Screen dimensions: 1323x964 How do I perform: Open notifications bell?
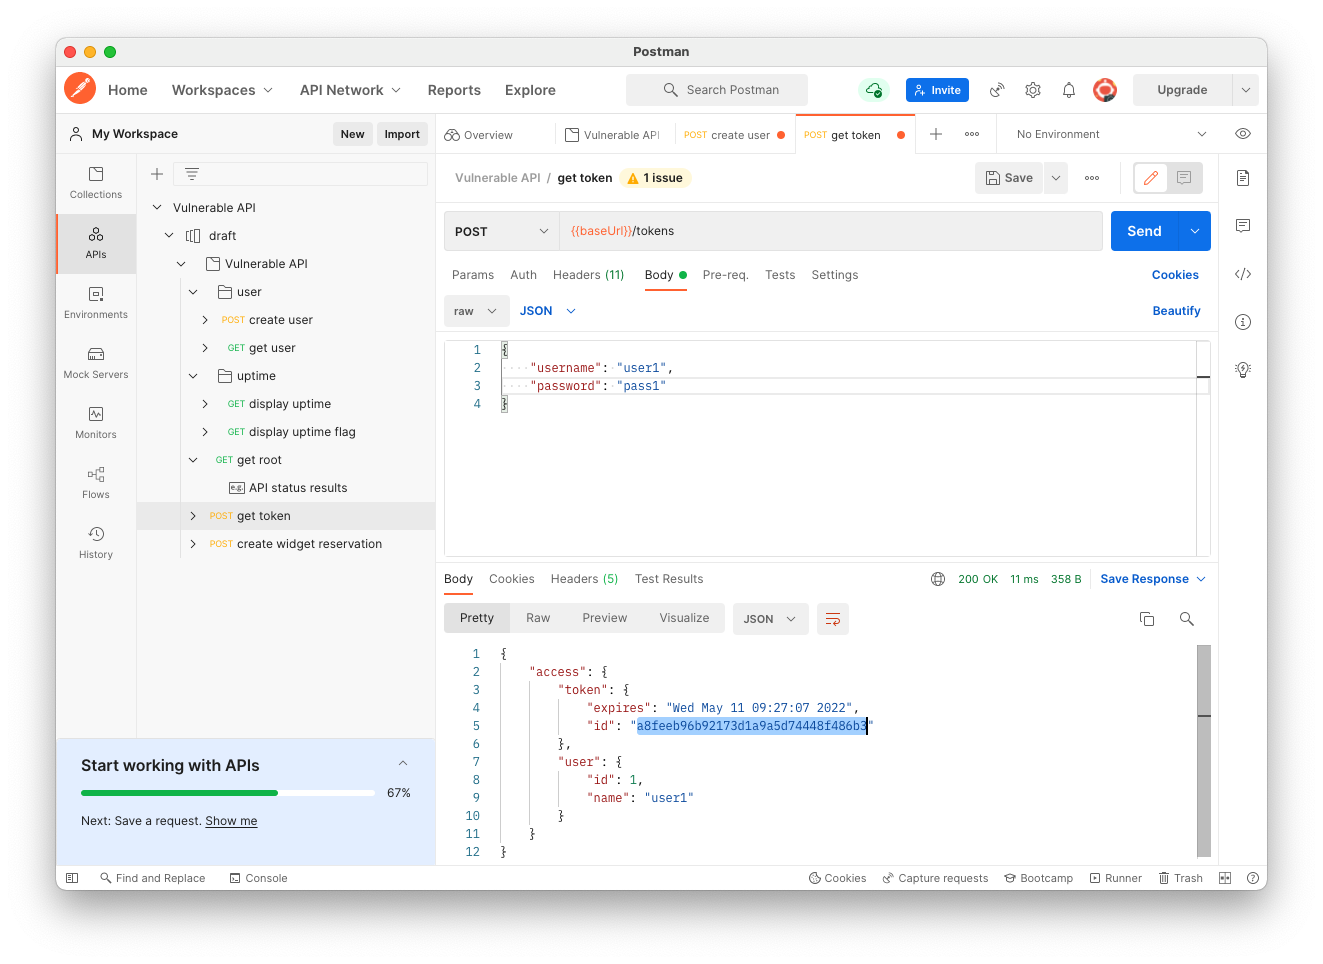coord(1069,90)
